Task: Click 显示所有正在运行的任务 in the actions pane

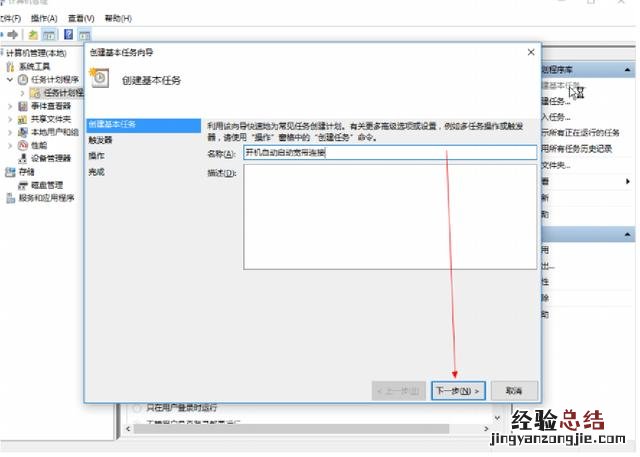Action: coord(580,133)
